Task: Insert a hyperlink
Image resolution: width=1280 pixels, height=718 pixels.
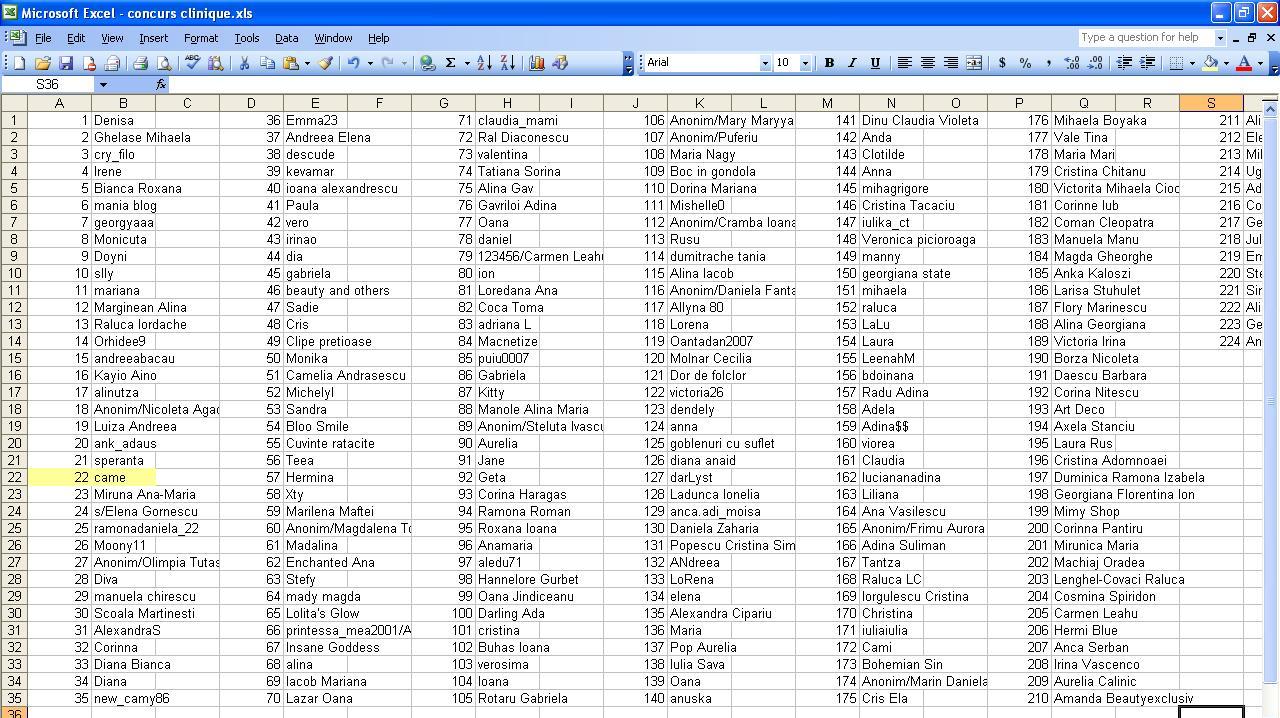Action: [428, 63]
